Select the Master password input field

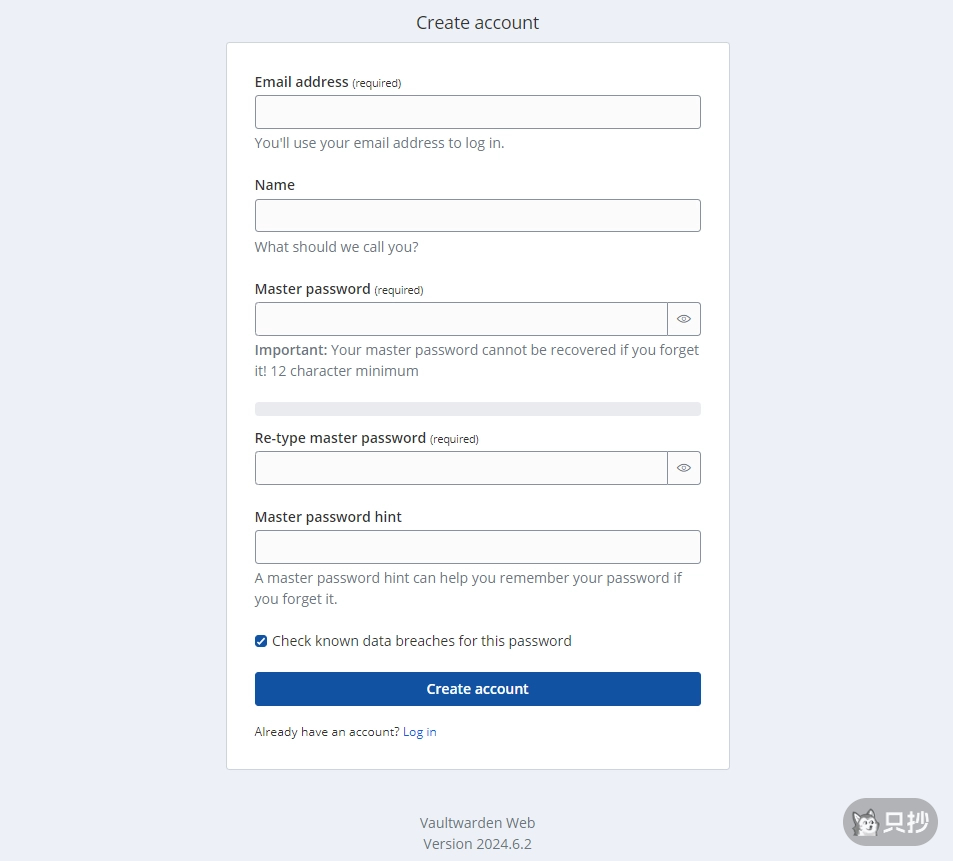click(461, 319)
